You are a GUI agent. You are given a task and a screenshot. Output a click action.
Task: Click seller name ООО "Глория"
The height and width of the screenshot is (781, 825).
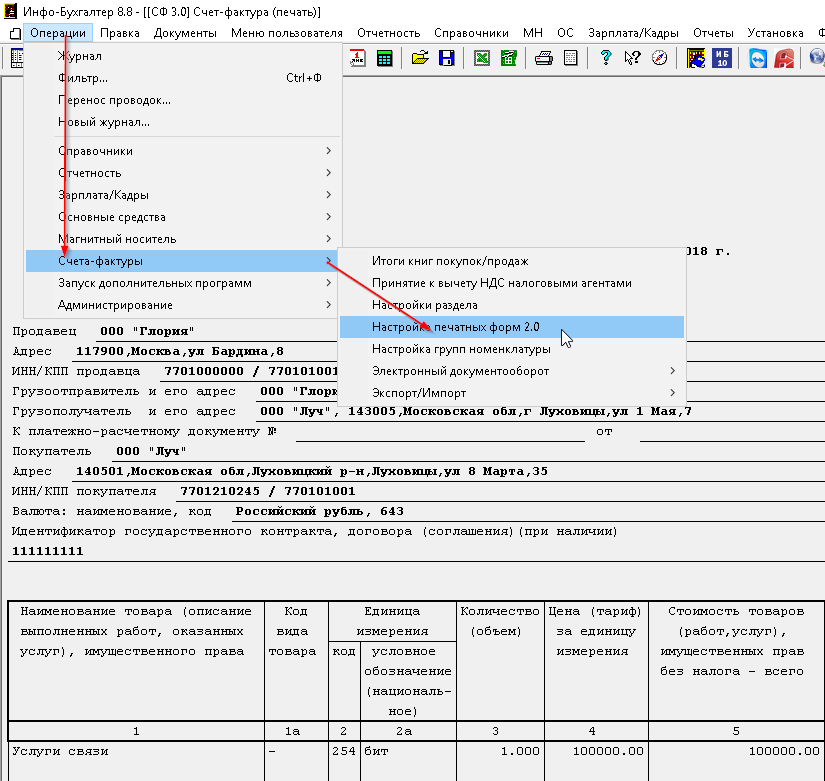147,332
